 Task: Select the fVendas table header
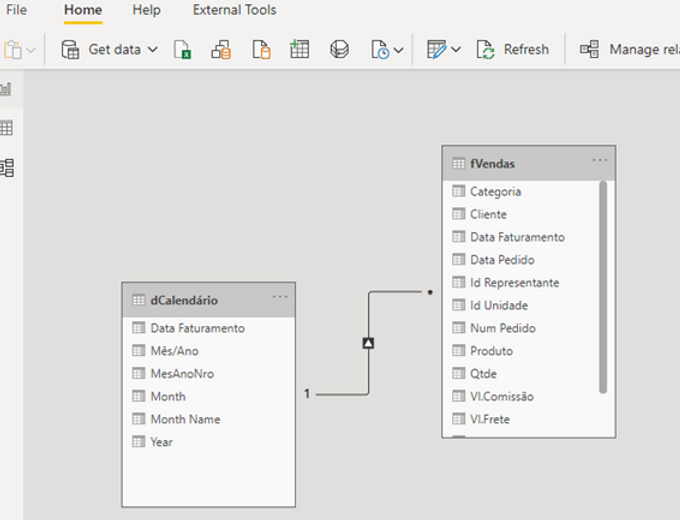[529, 164]
